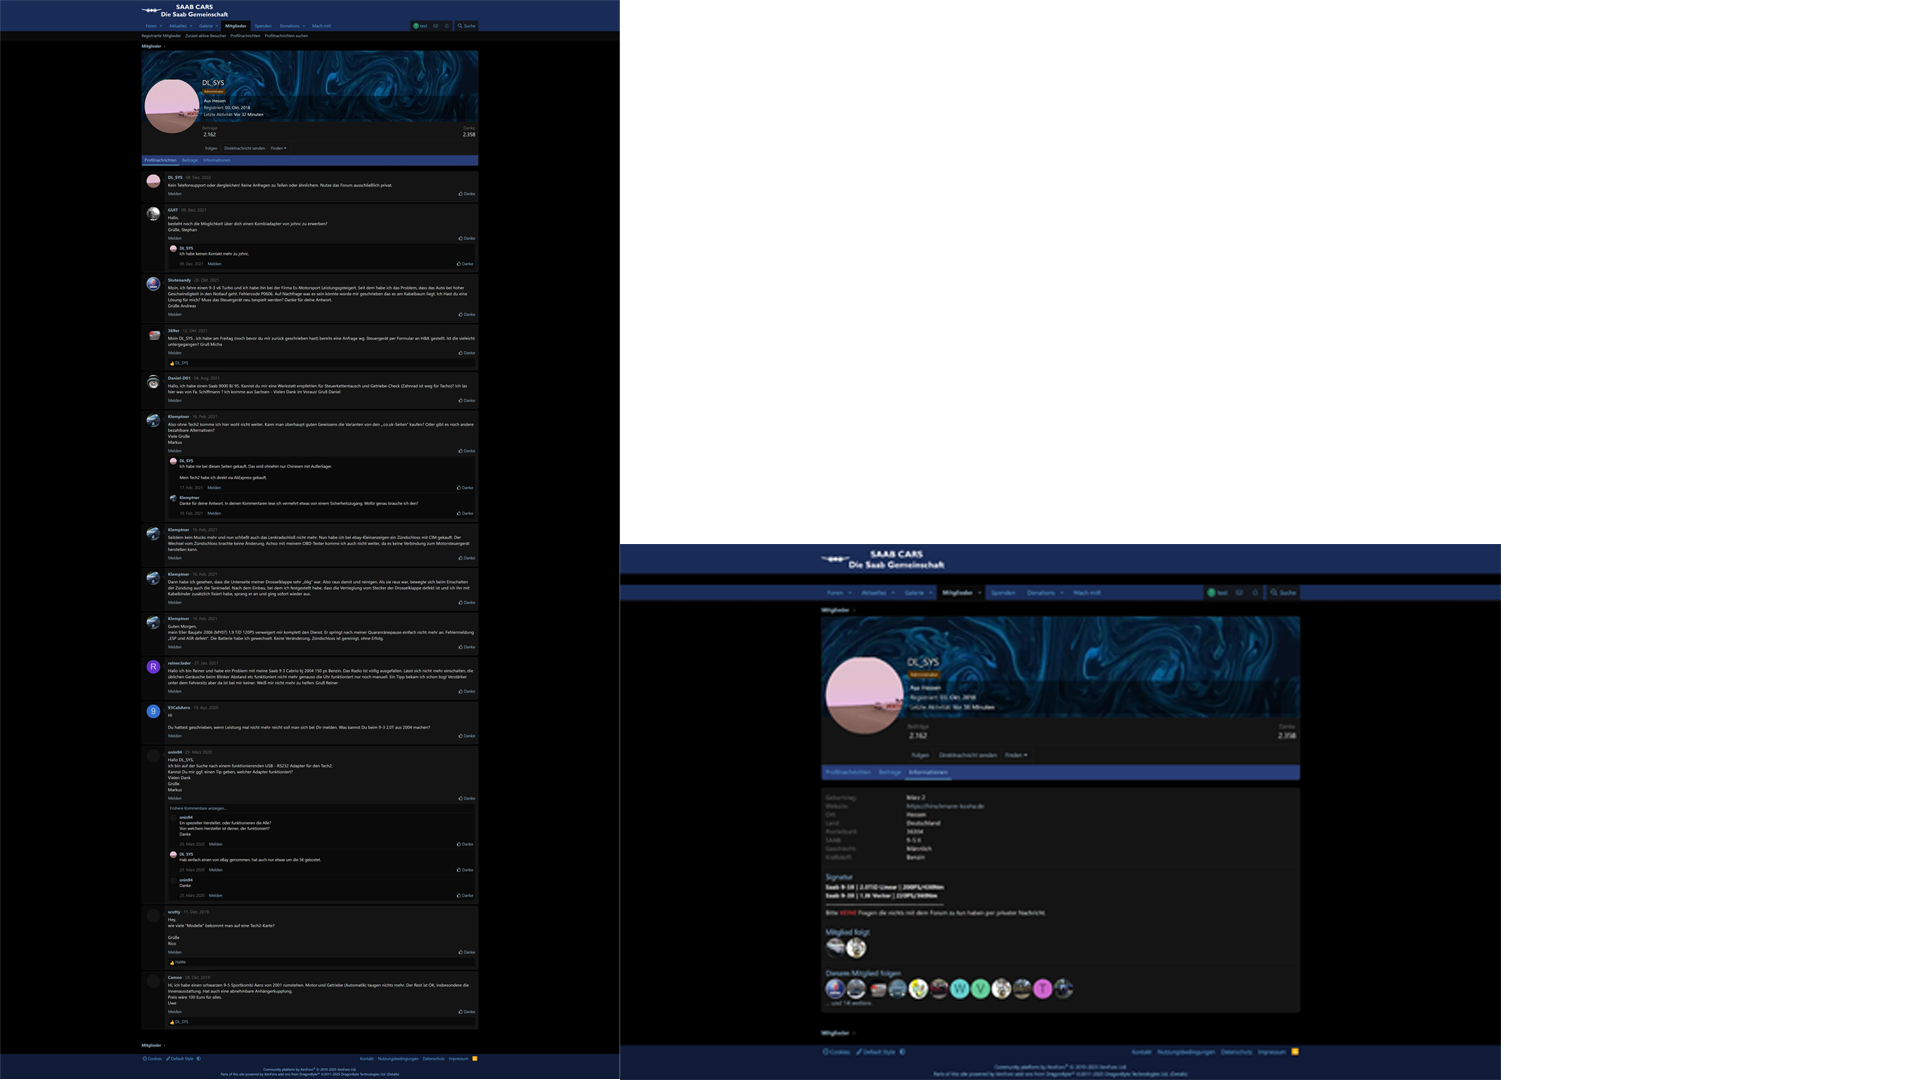This screenshot has height=1080, width=1920.
Task: Click the green V follower avatar on right page
Action: point(981,989)
